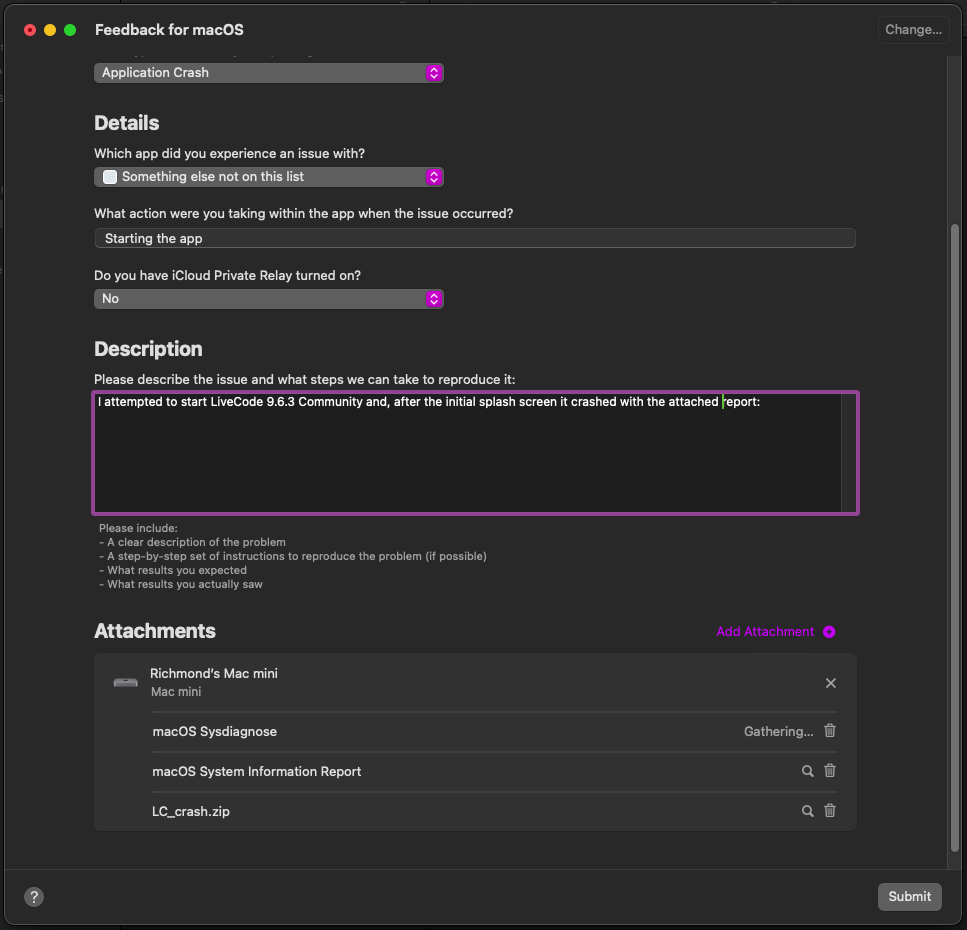Open the iCloud Private Relay dropdown

click(x=268, y=299)
